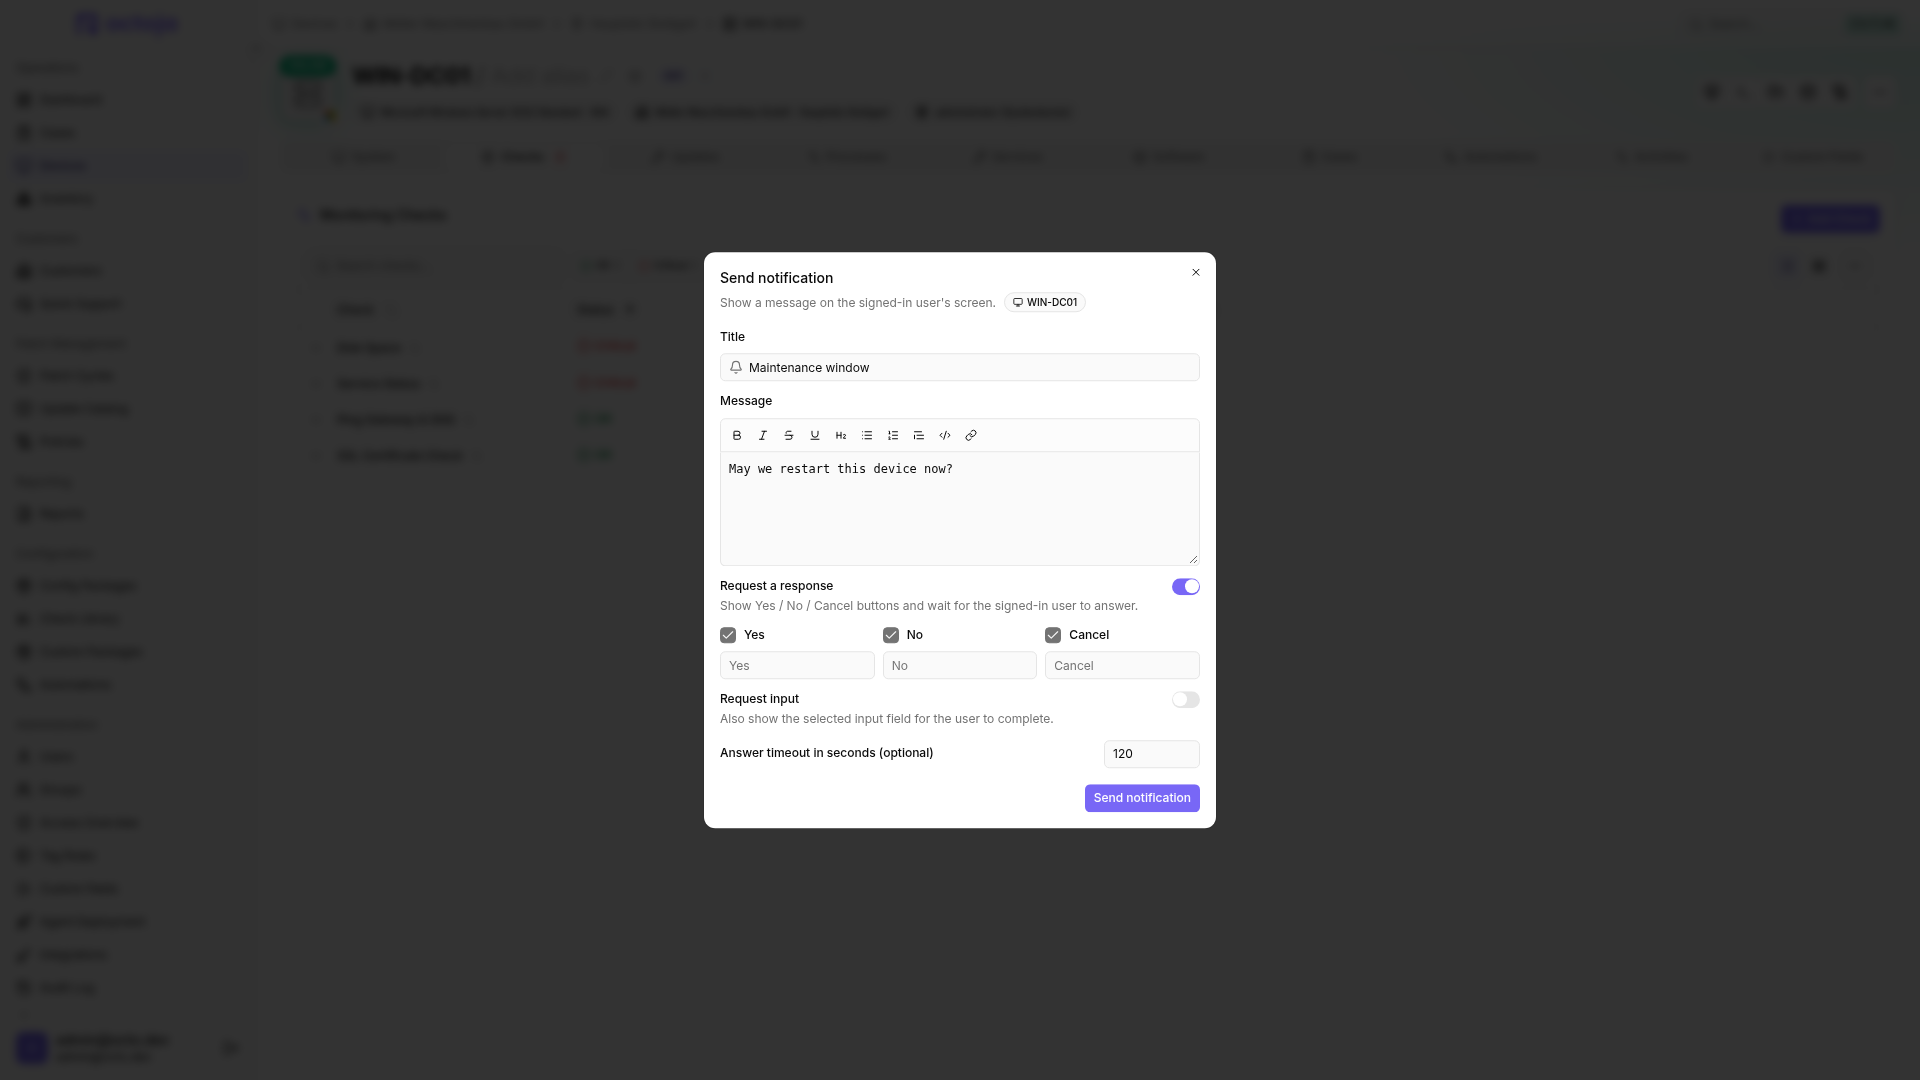The height and width of the screenshot is (1080, 1920).
Task: Focus the Cancel label input field
Action: click(x=1122, y=666)
